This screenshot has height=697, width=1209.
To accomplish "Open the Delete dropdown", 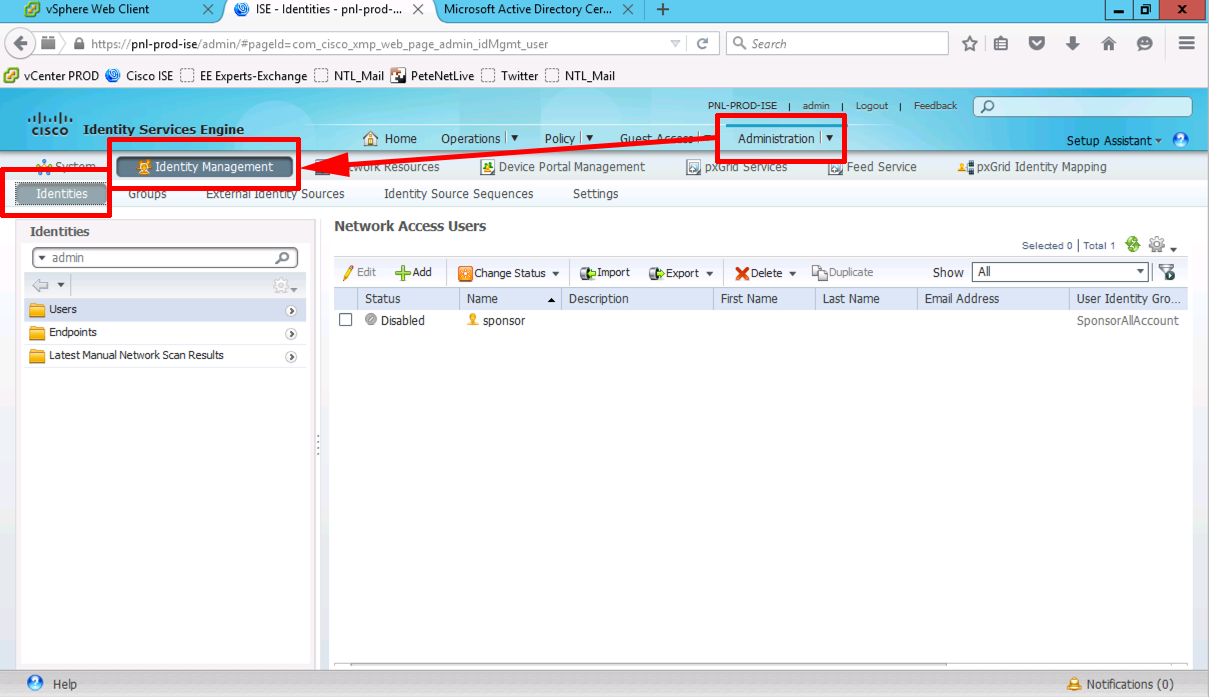I will 765,273.
